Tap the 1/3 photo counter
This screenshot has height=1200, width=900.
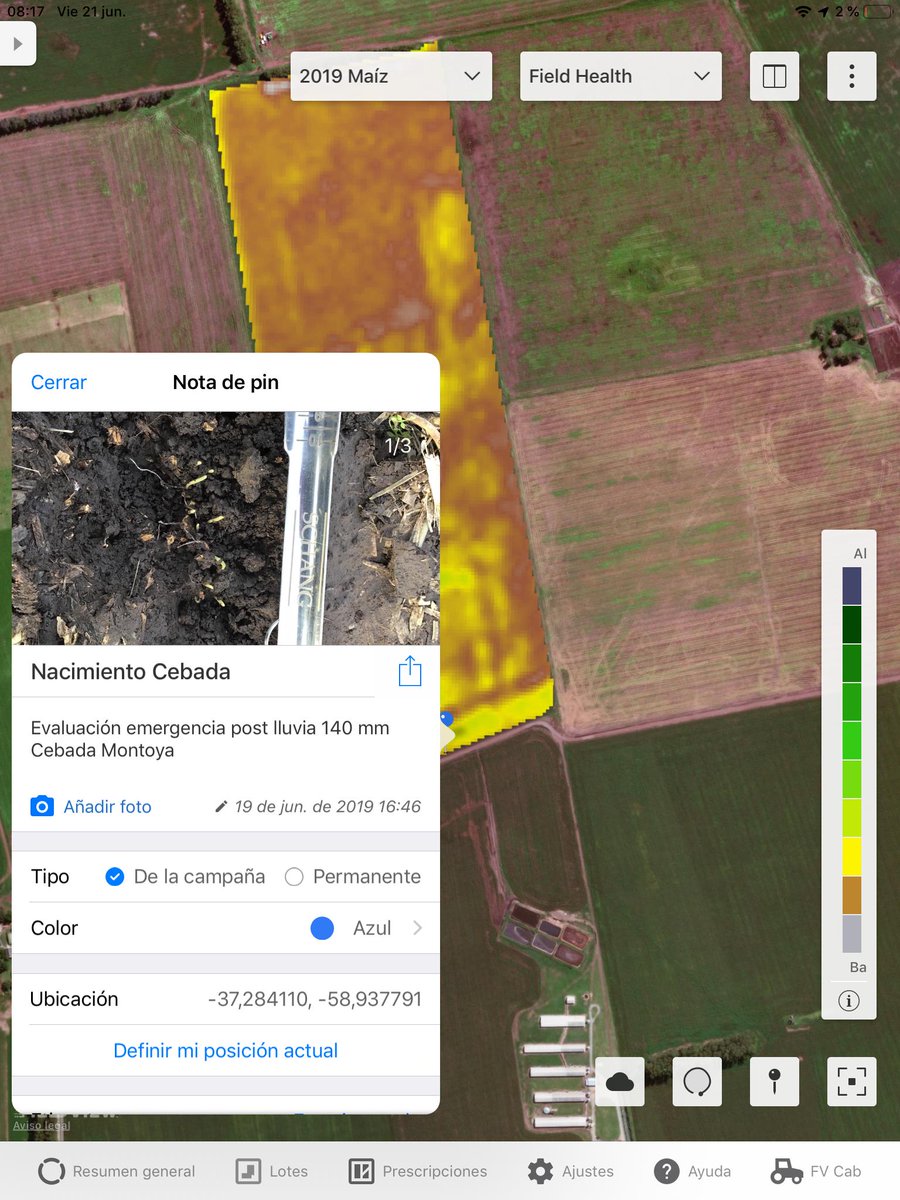pyautogui.click(x=398, y=446)
